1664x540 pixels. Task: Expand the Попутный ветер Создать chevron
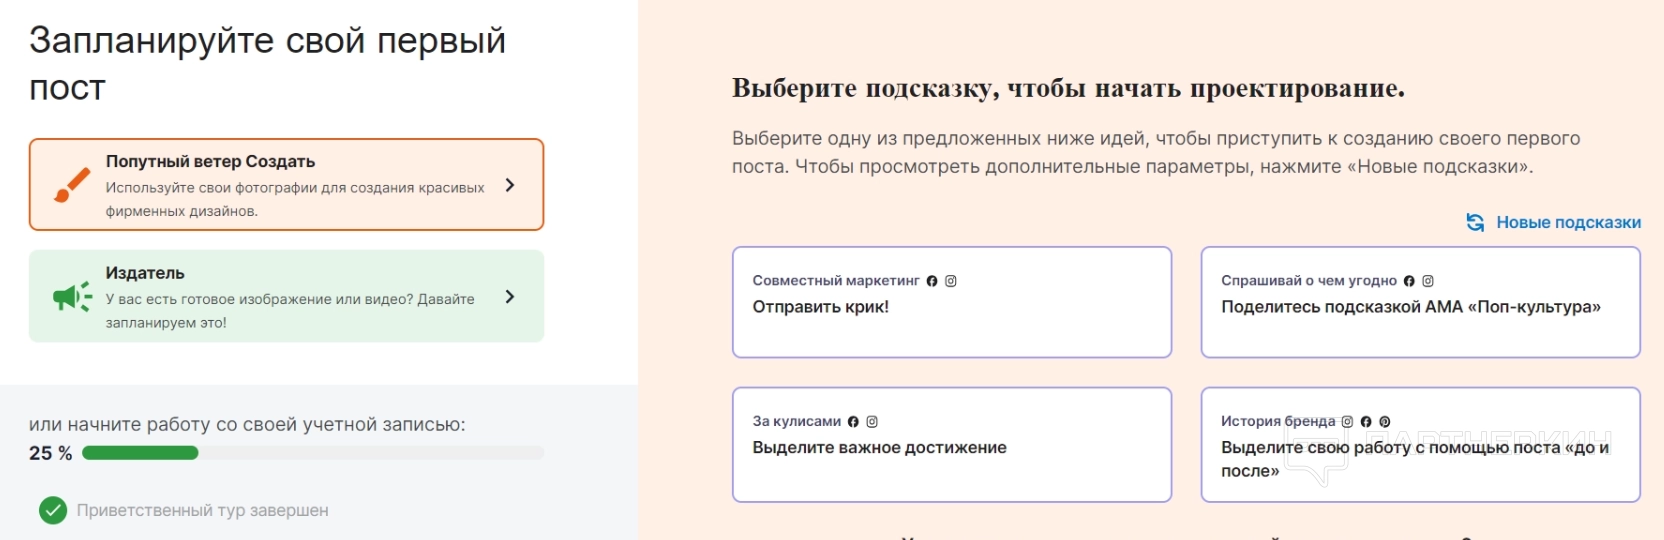click(510, 185)
